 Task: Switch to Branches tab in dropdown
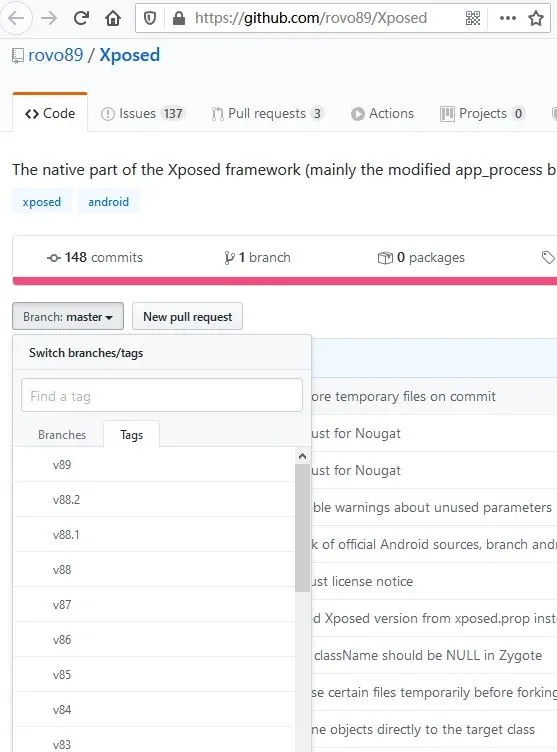tap(62, 435)
